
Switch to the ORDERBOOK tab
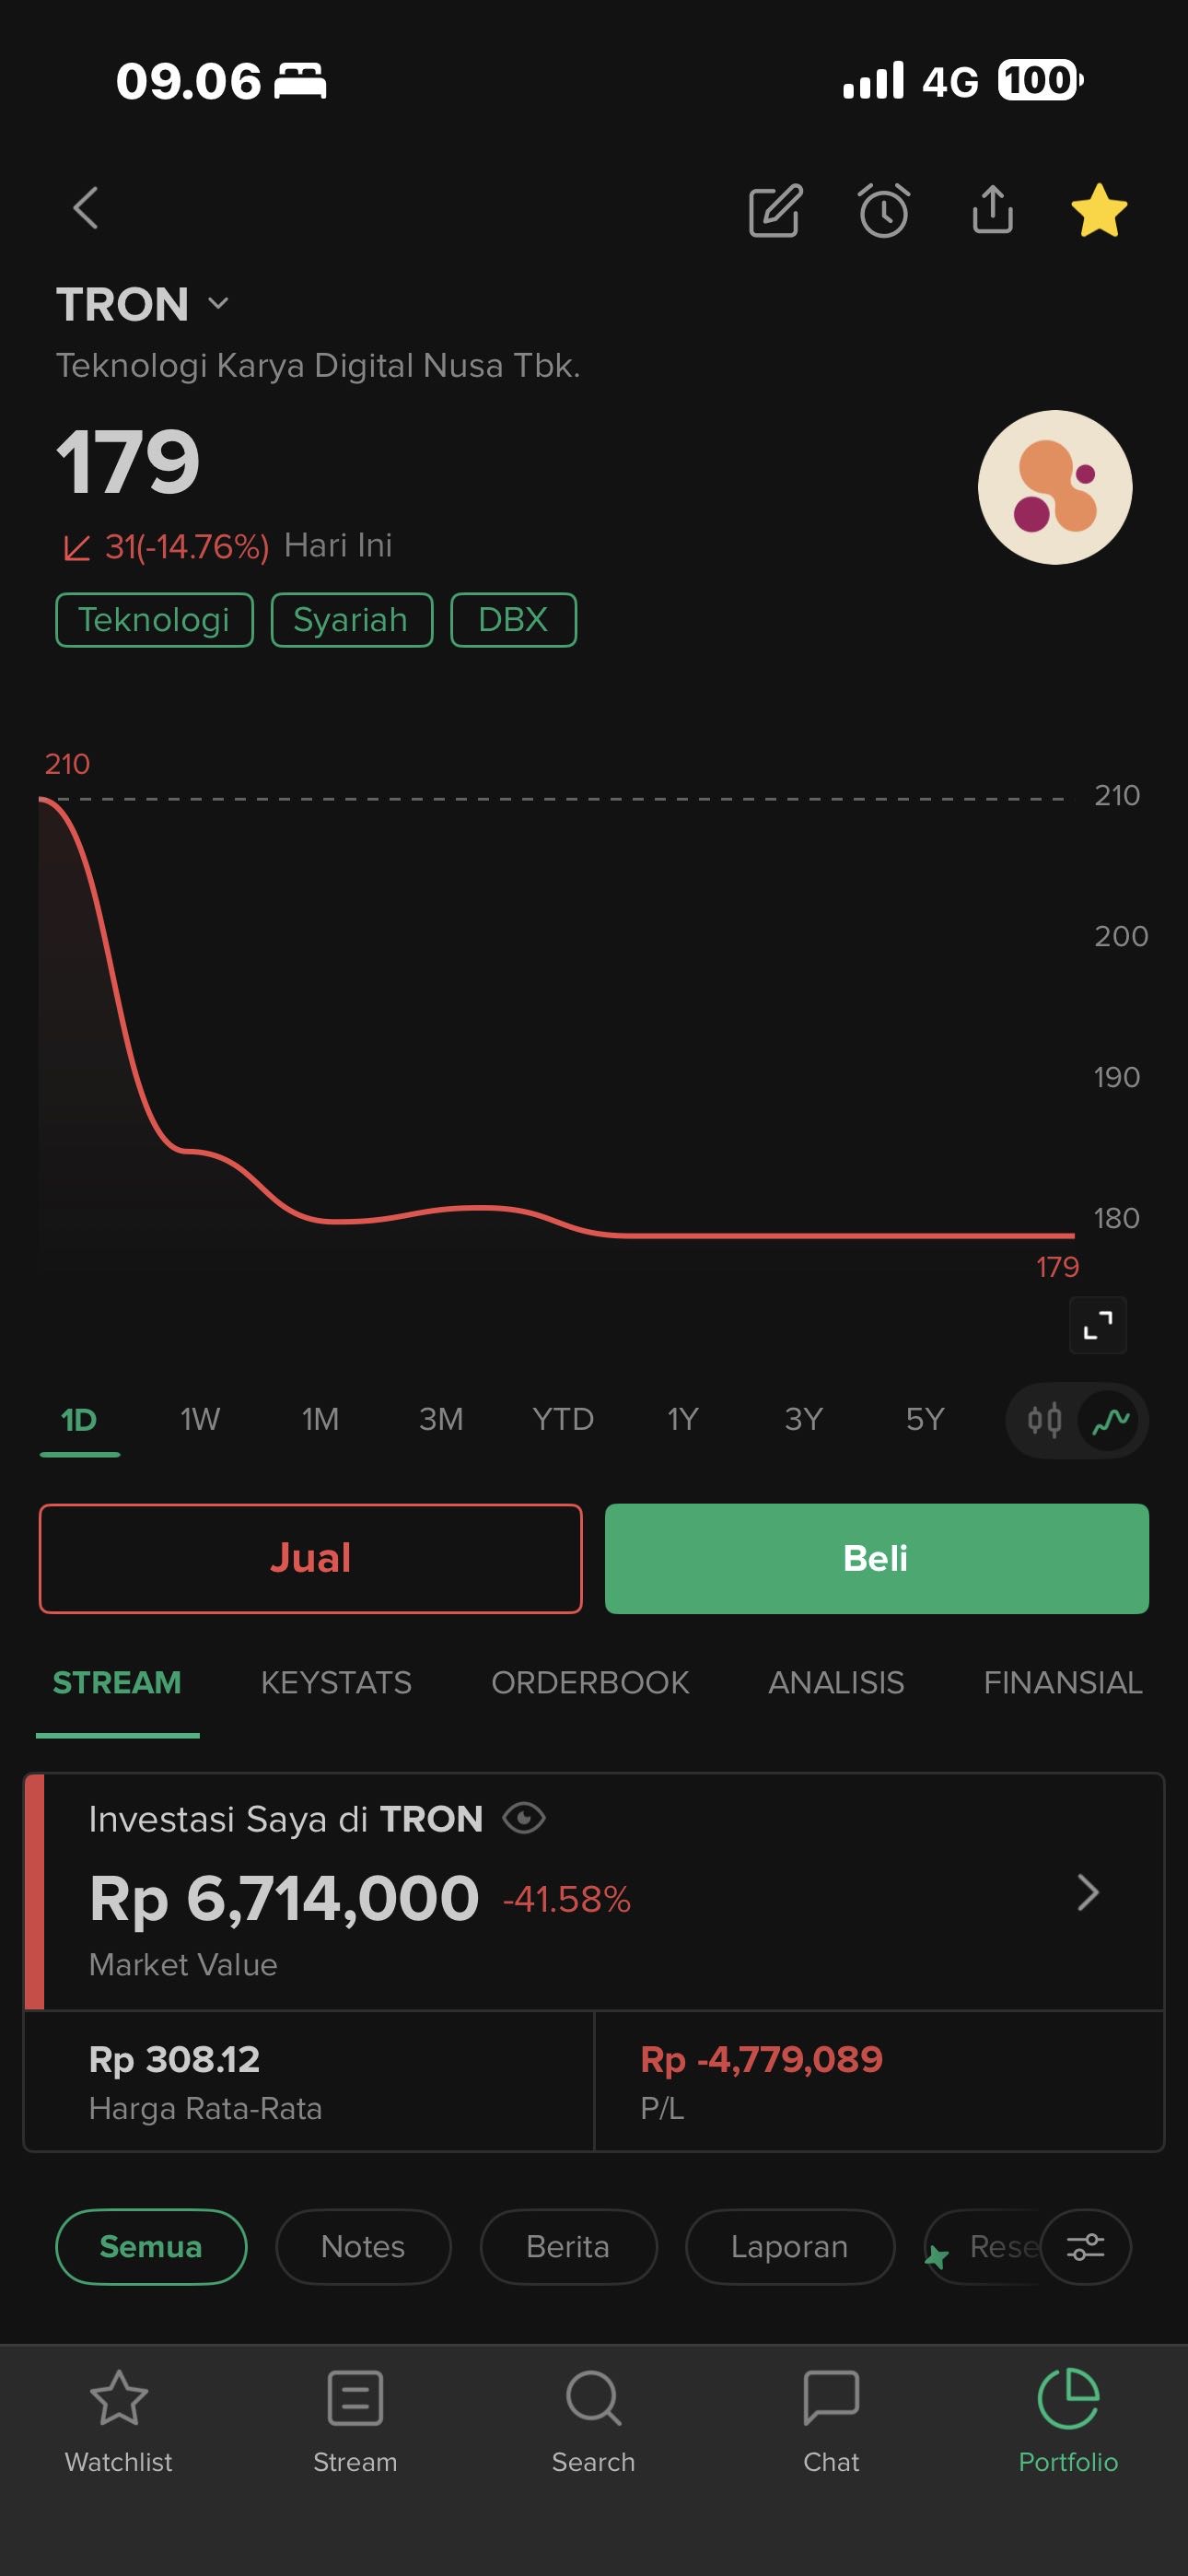pos(590,1683)
